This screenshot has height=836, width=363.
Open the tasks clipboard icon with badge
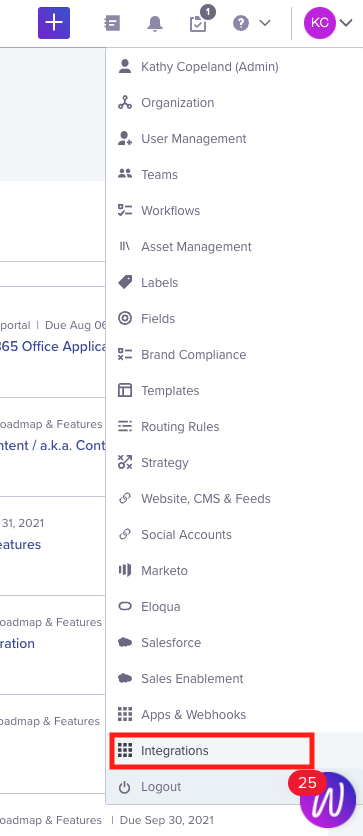point(199,22)
